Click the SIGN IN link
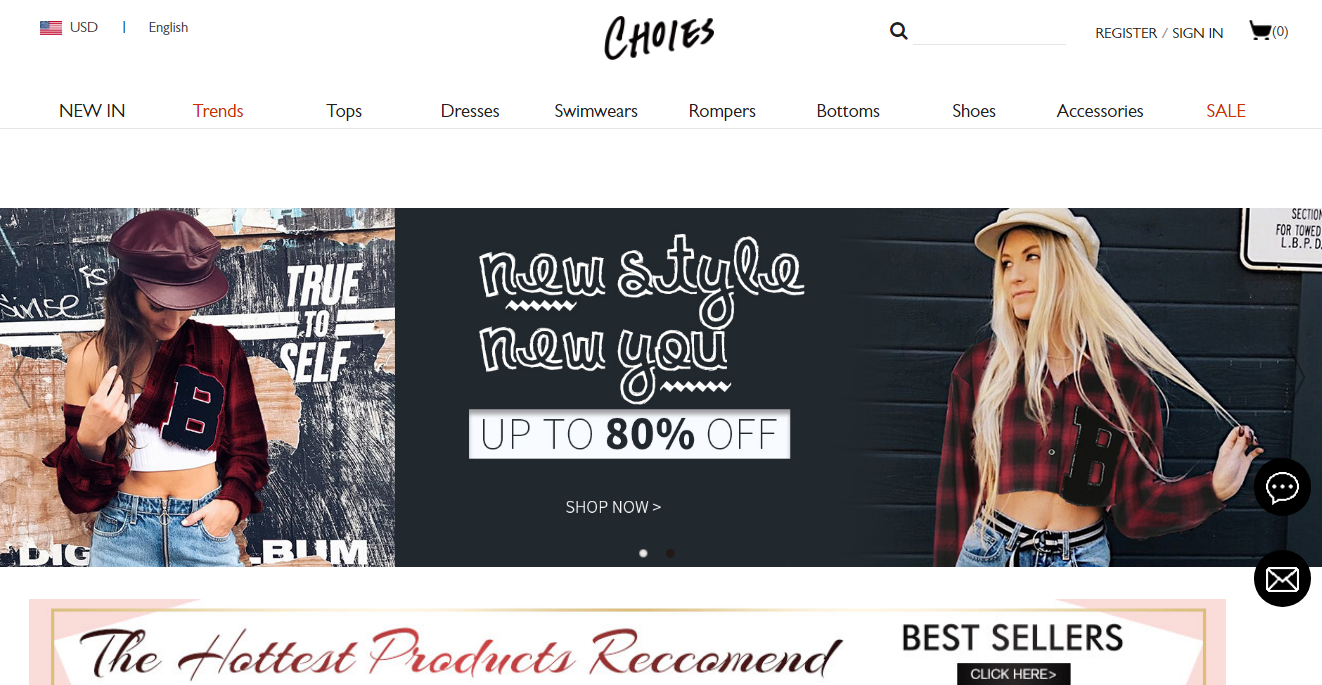The height and width of the screenshot is (685, 1322). click(x=1197, y=33)
